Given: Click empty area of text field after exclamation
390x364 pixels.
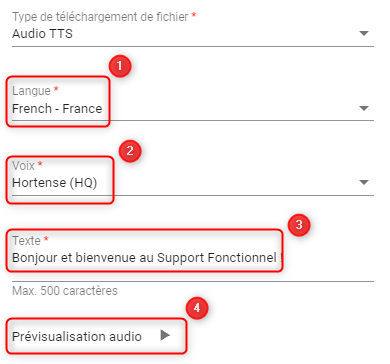Looking at the screenshot, I should click(328, 258).
